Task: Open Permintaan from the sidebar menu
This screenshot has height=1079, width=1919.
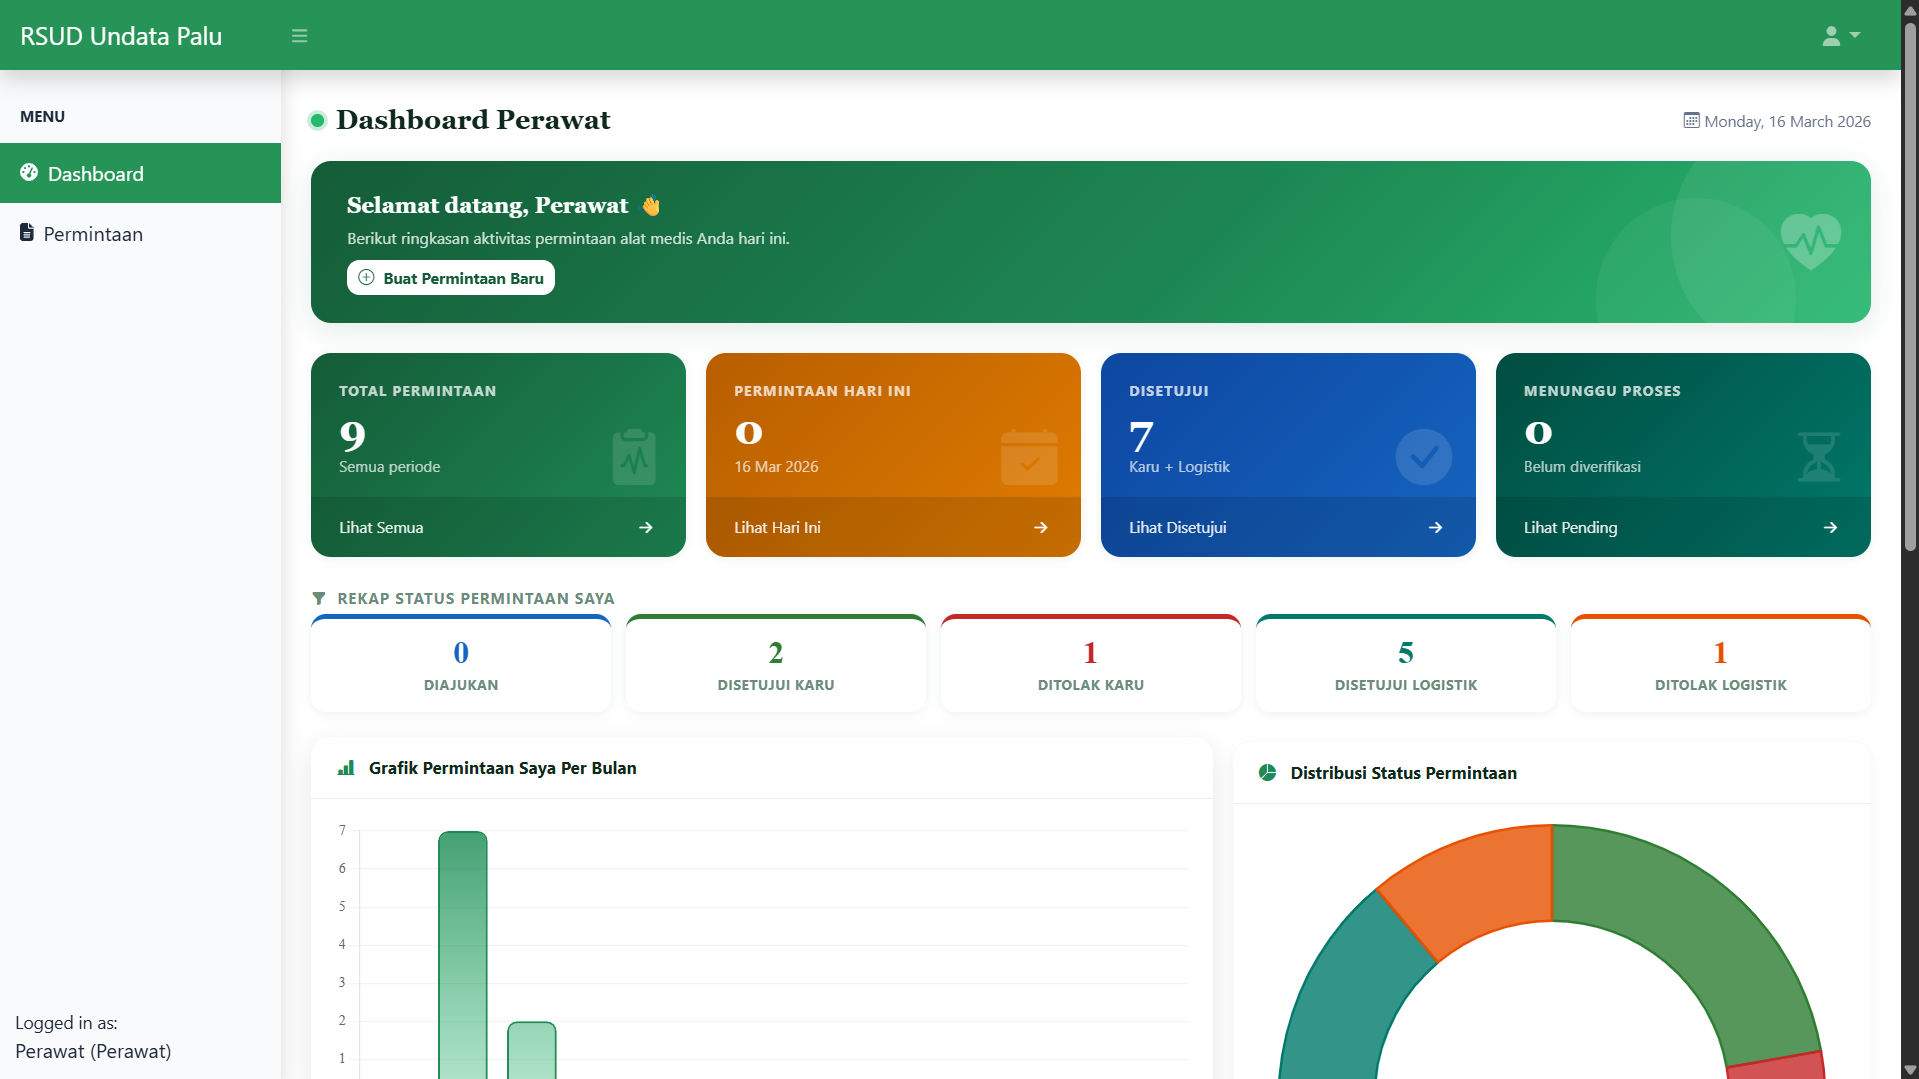Action: tap(93, 234)
